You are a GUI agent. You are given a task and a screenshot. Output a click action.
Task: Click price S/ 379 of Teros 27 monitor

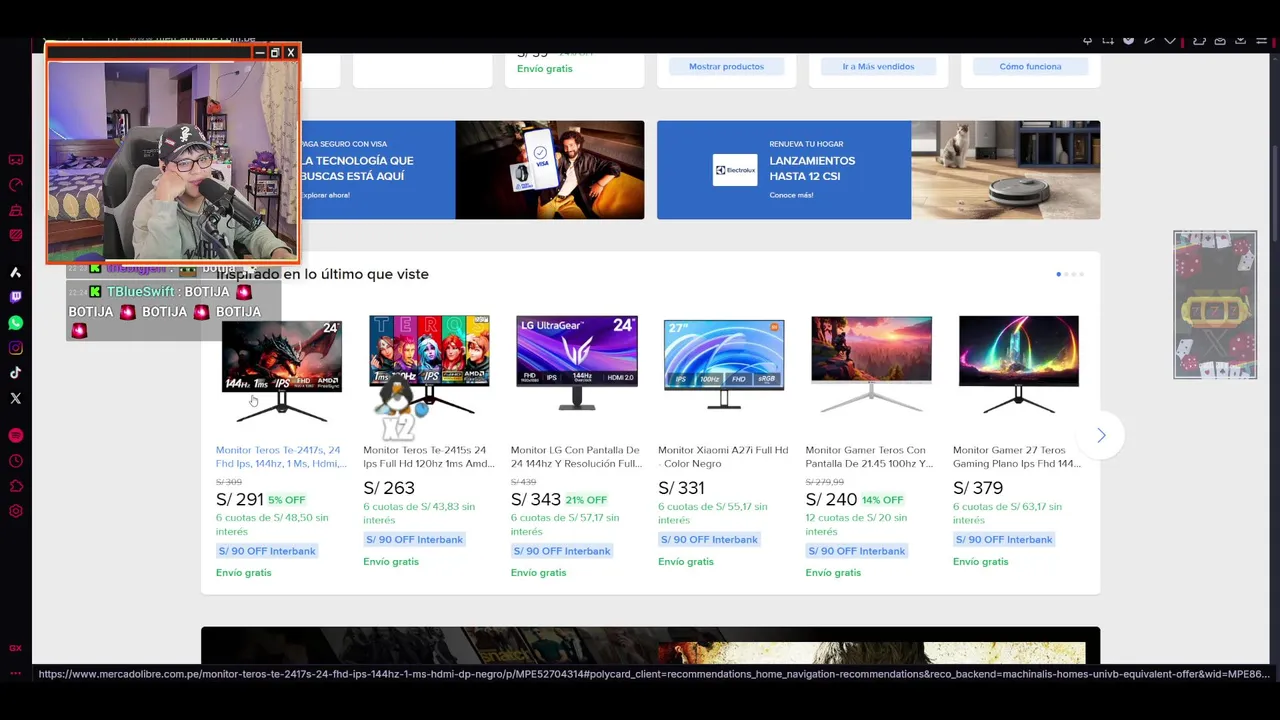tap(978, 488)
